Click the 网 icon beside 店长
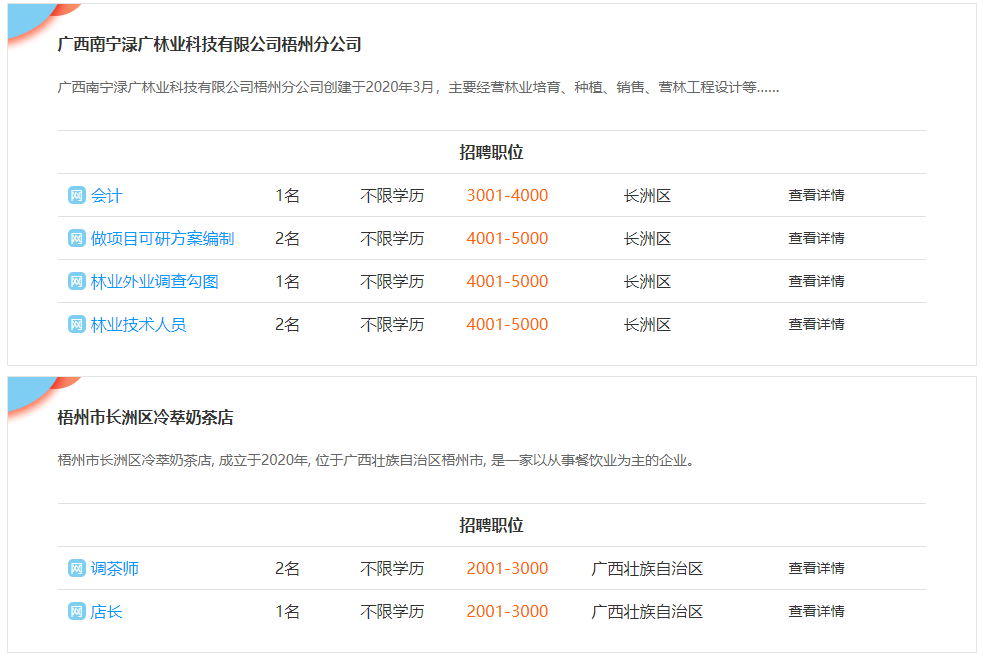Viewport: 983px width, 661px height. [x=77, y=612]
